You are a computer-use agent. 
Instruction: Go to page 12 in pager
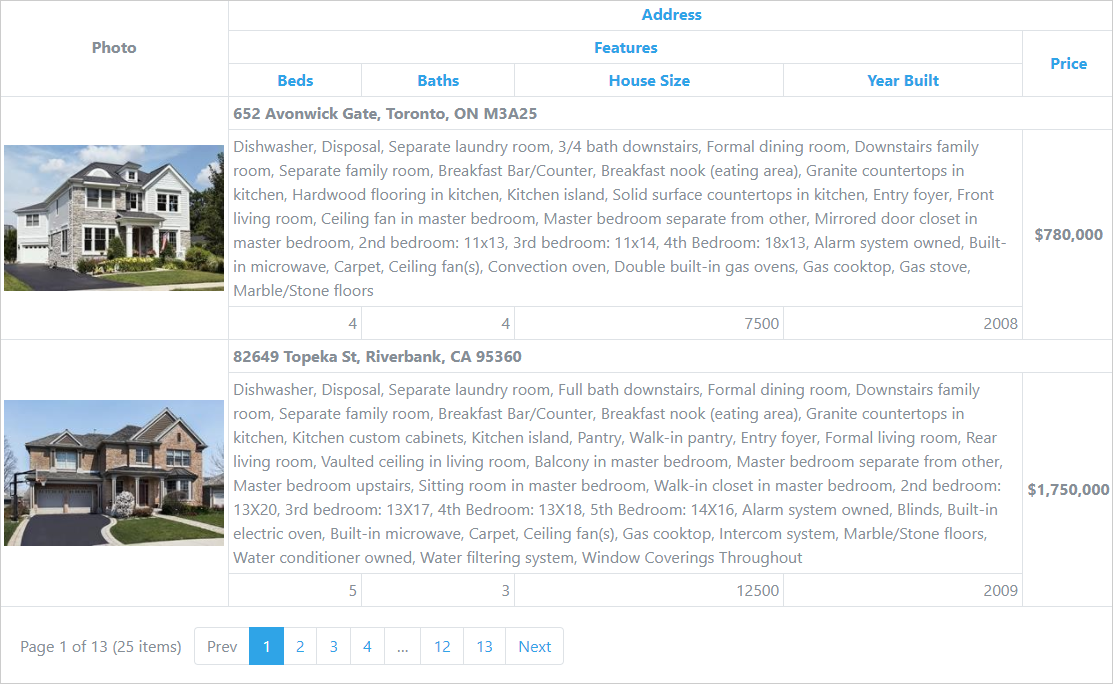pyautogui.click(x=442, y=646)
